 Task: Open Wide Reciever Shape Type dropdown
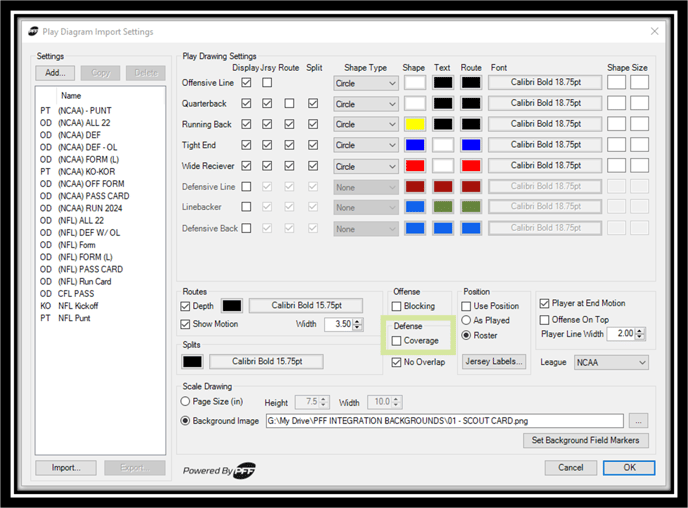point(366,167)
